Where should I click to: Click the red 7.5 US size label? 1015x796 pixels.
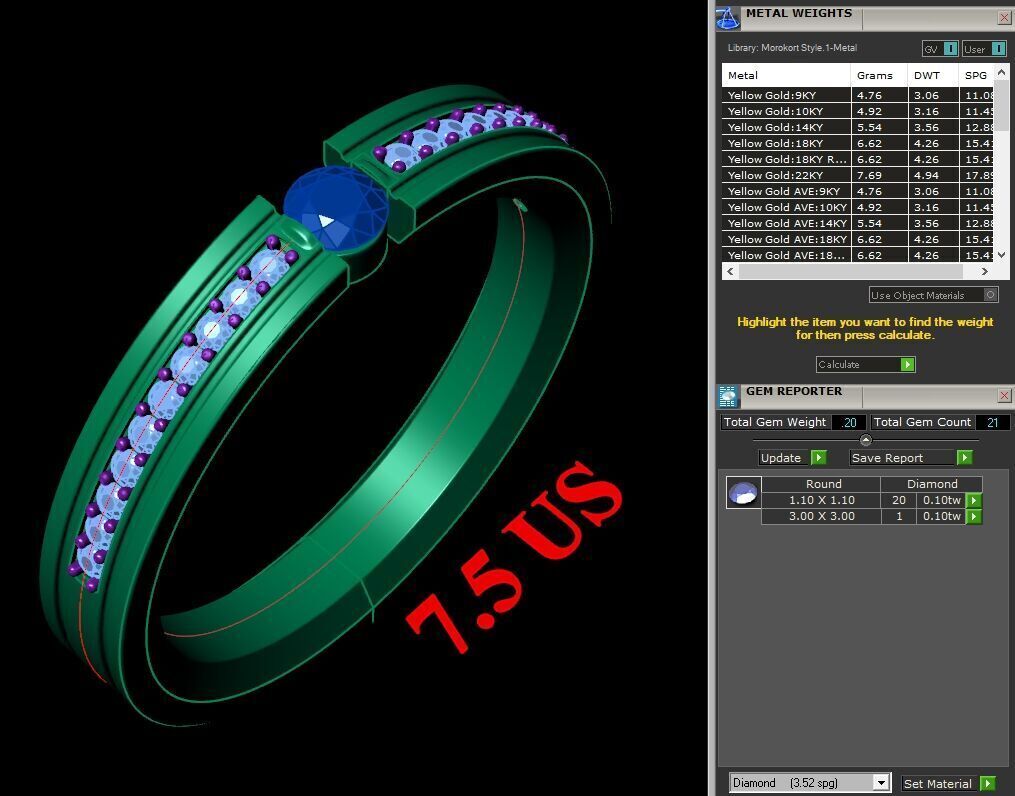[514, 558]
